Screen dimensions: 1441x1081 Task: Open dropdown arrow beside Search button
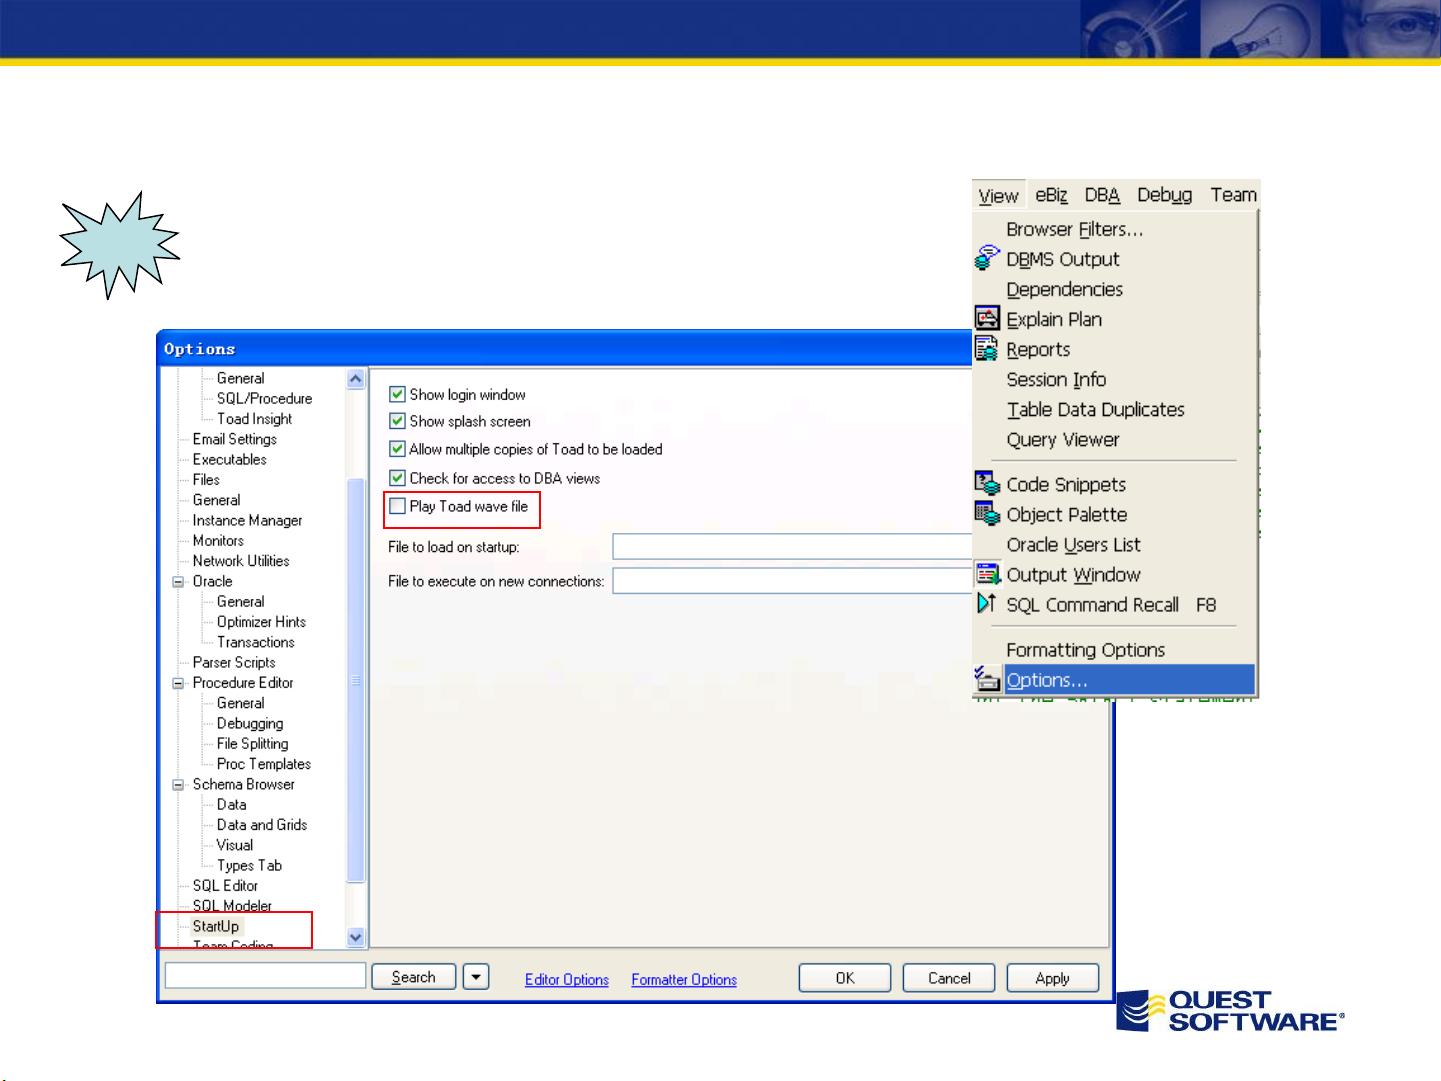(476, 977)
